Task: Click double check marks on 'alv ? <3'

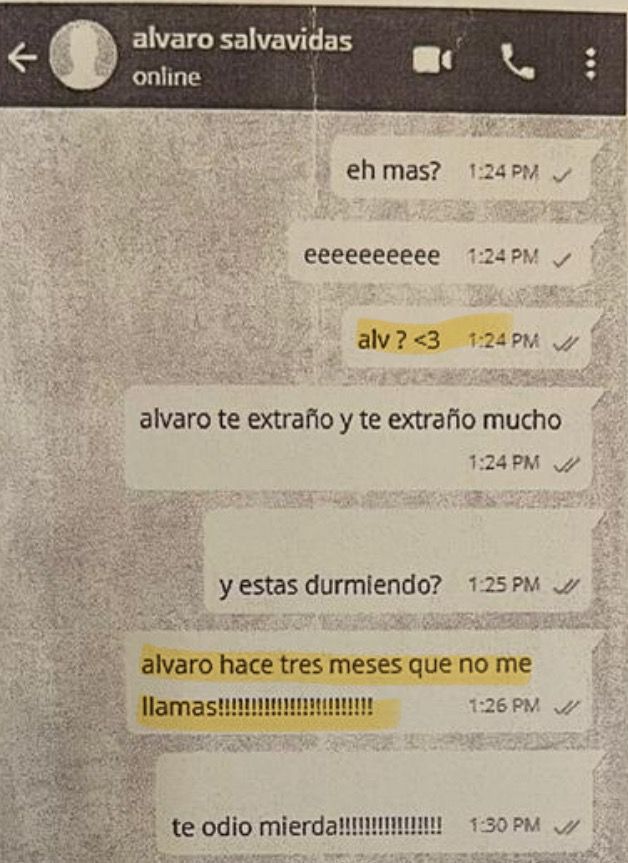Action: 565,343
